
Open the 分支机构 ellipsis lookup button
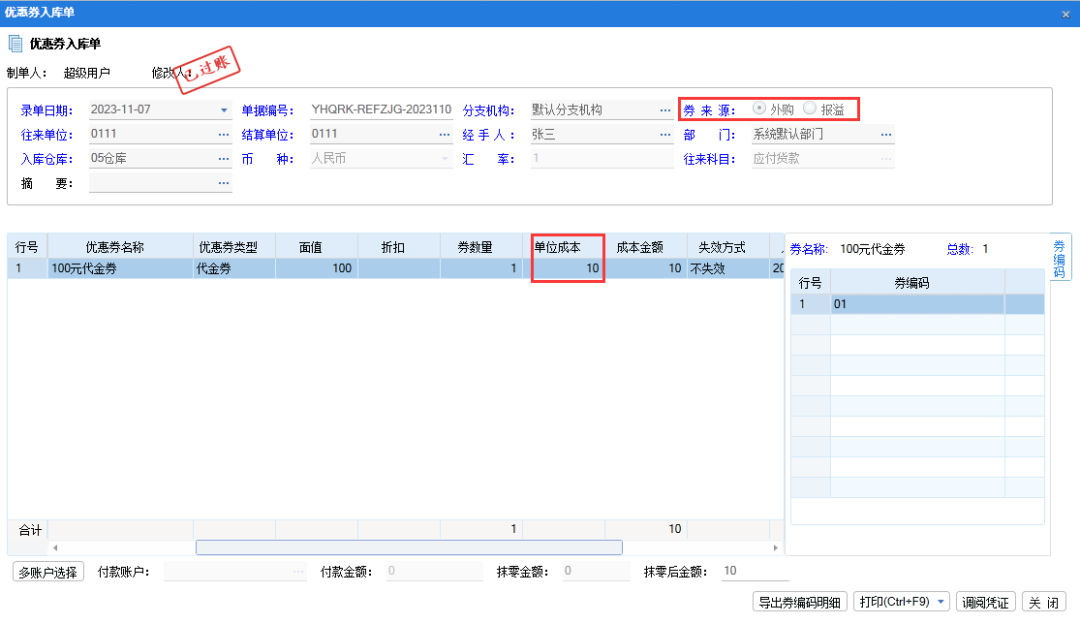click(x=665, y=110)
